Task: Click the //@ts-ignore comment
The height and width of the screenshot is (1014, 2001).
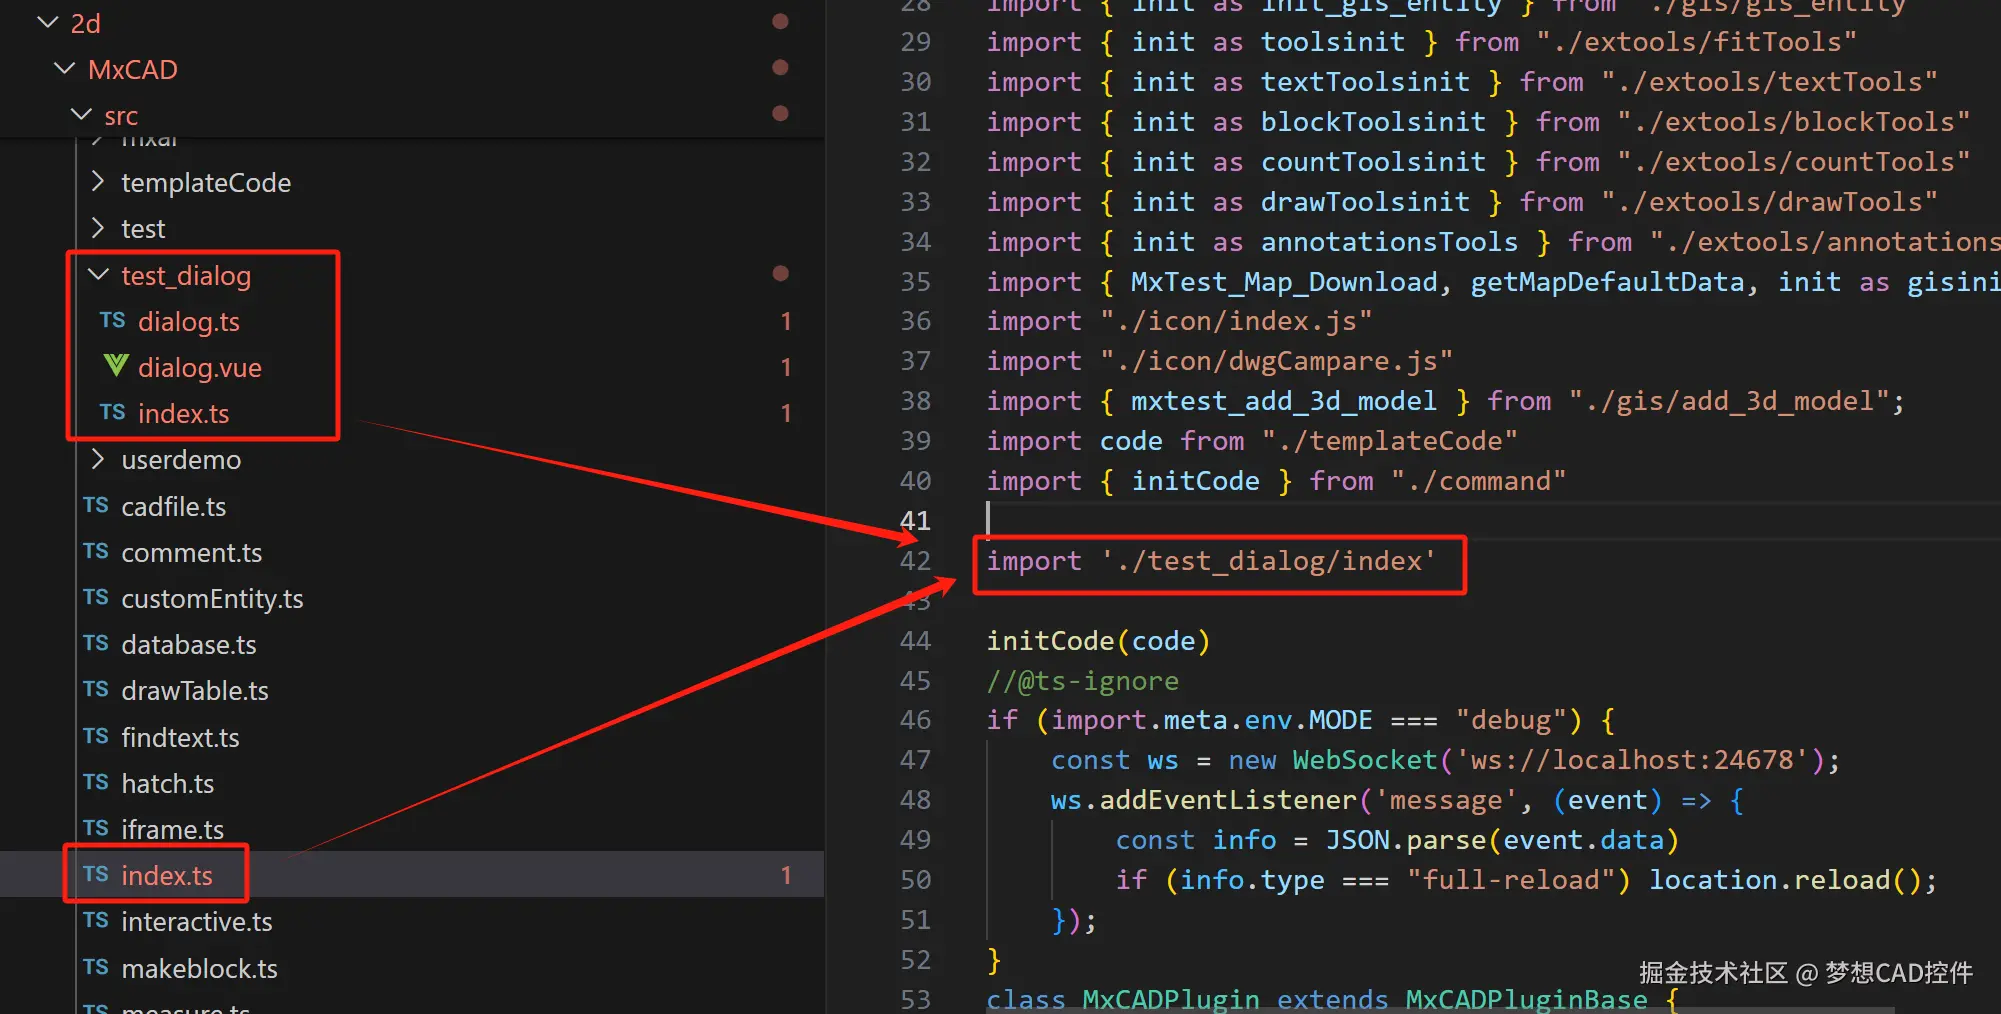Action: (x=1082, y=681)
